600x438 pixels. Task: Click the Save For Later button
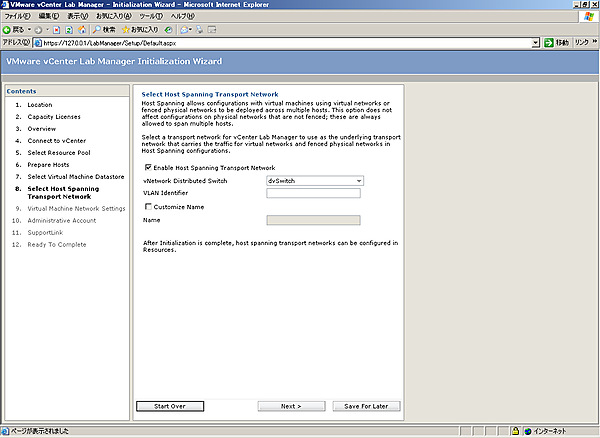[366, 406]
